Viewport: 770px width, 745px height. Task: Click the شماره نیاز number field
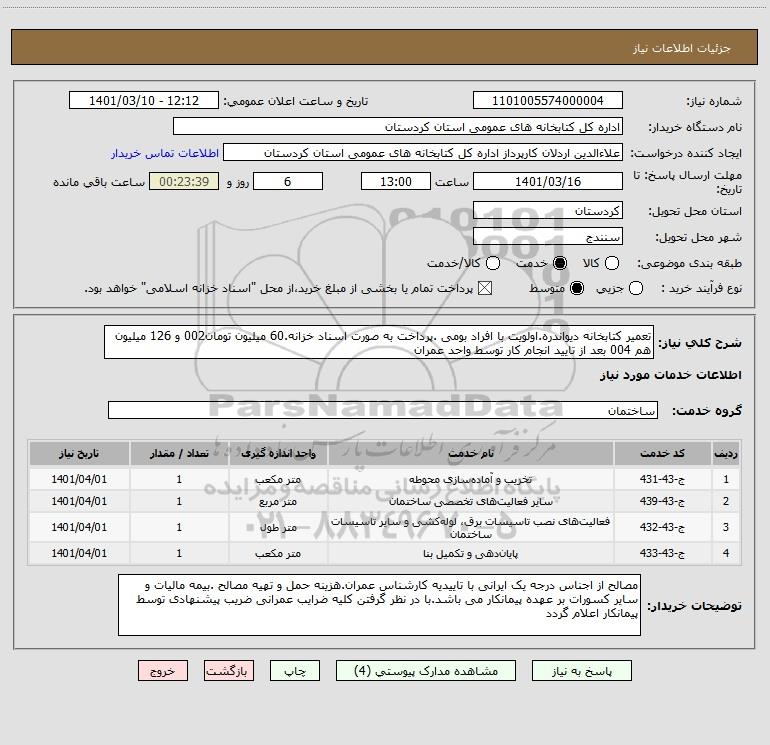click(x=548, y=101)
